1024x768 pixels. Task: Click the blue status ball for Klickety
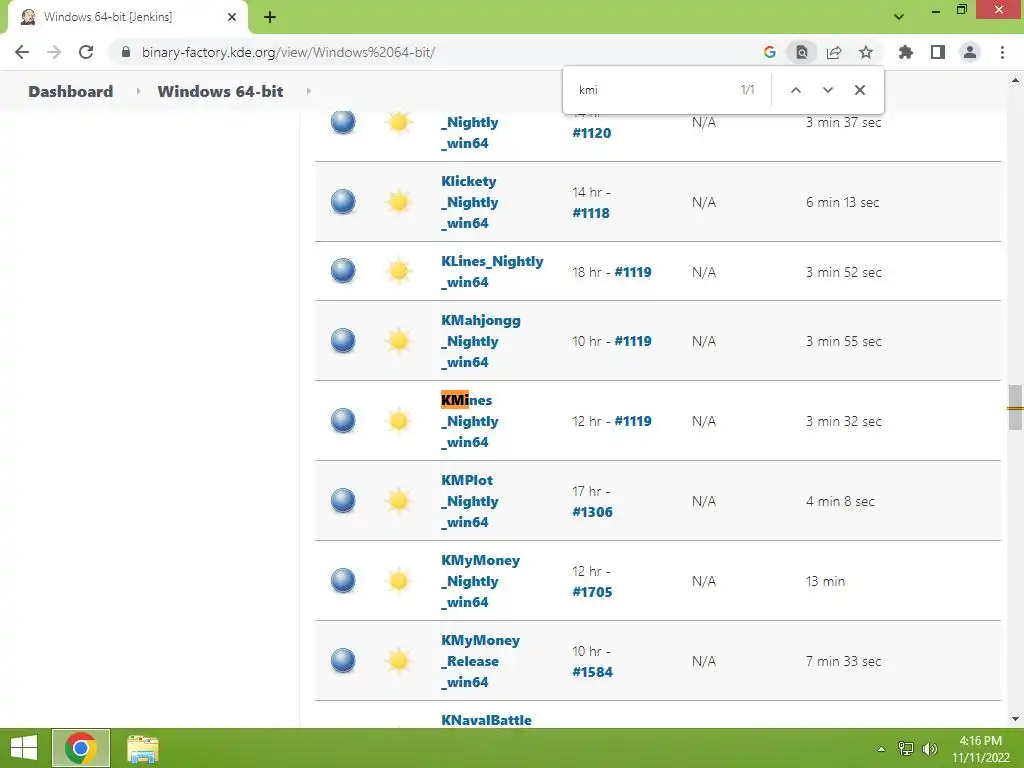click(x=343, y=202)
